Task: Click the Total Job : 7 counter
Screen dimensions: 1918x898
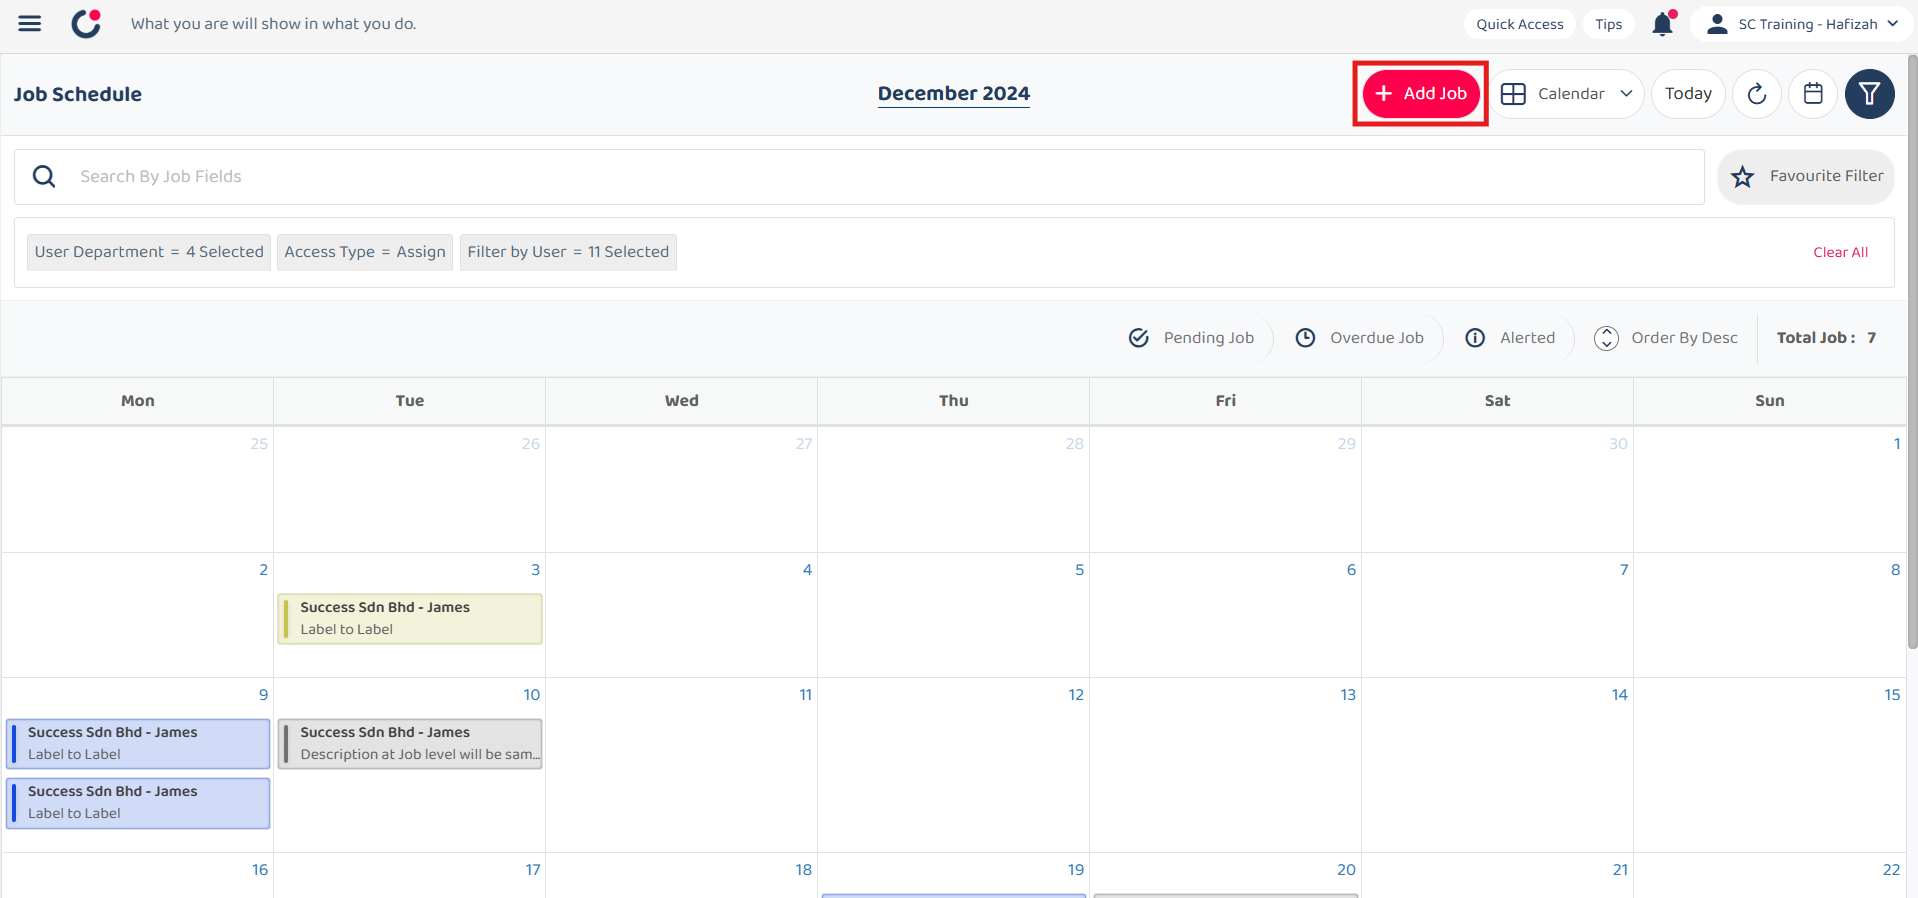Action: tap(1826, 338)
